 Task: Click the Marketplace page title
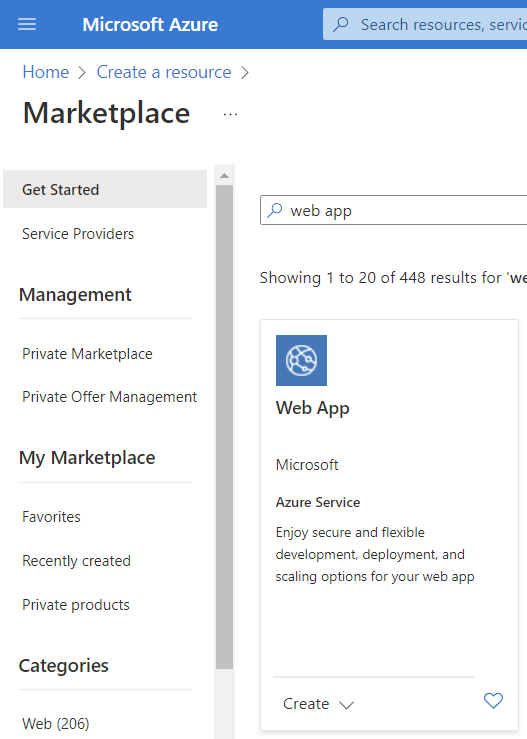[x=107, y=113]
